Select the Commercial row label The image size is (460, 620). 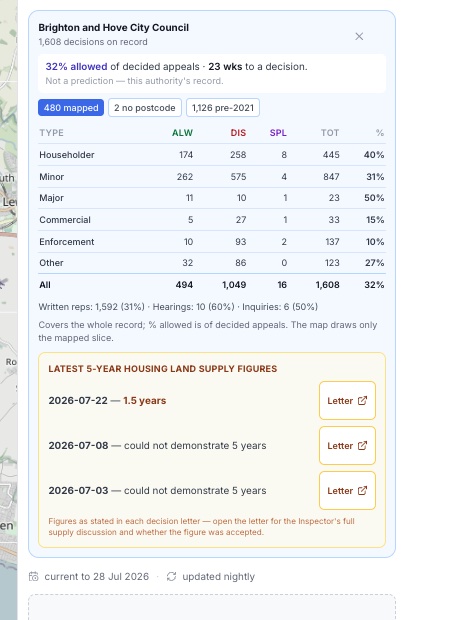(65, 220)
